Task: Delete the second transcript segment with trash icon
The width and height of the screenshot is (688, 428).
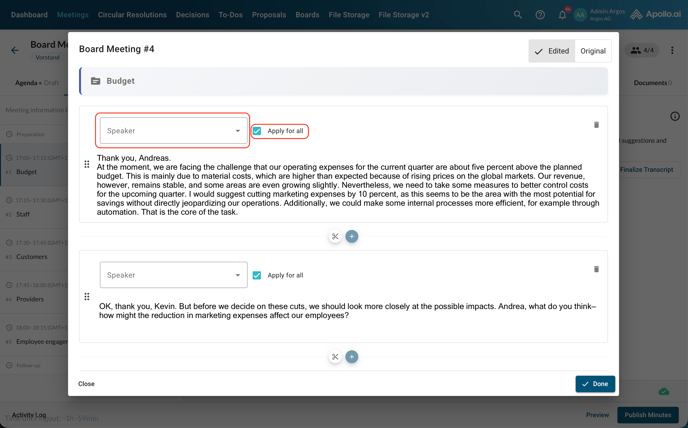Action: [x=596, y=269]
